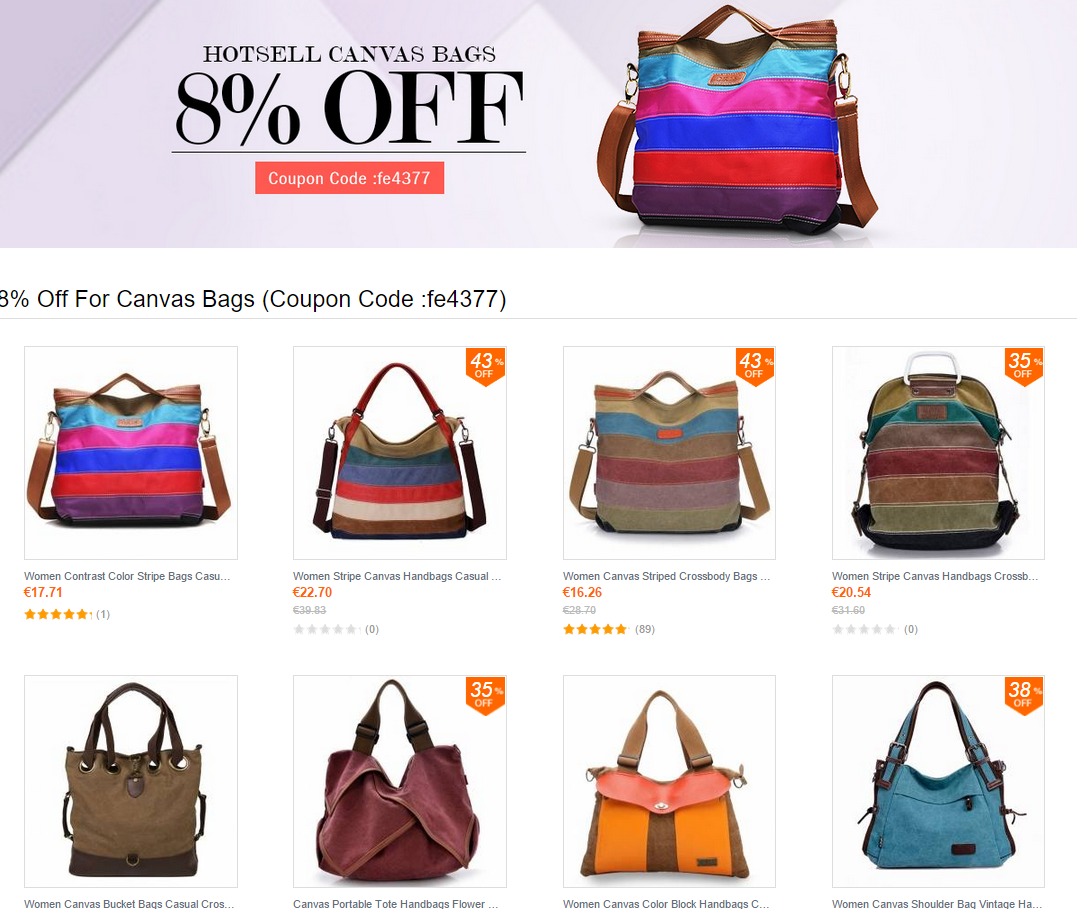Open the Women Canvas Striped Crossbody Bags title
1077x909 pixels.
coord(666,576)
